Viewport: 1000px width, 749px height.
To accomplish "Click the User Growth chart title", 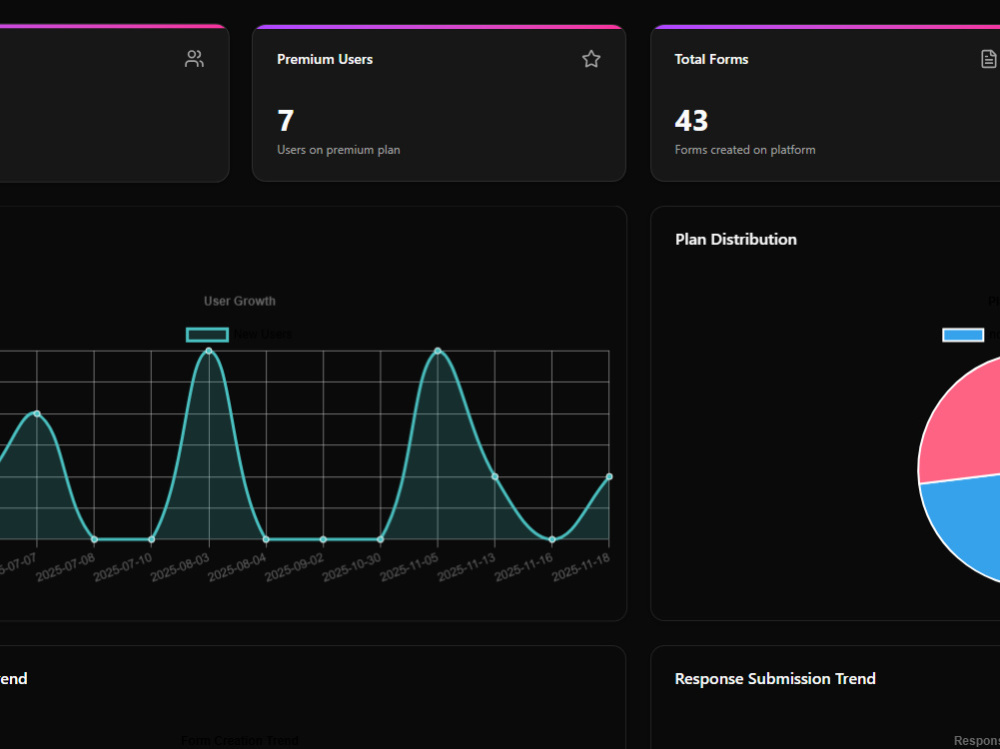I will 240,301.
